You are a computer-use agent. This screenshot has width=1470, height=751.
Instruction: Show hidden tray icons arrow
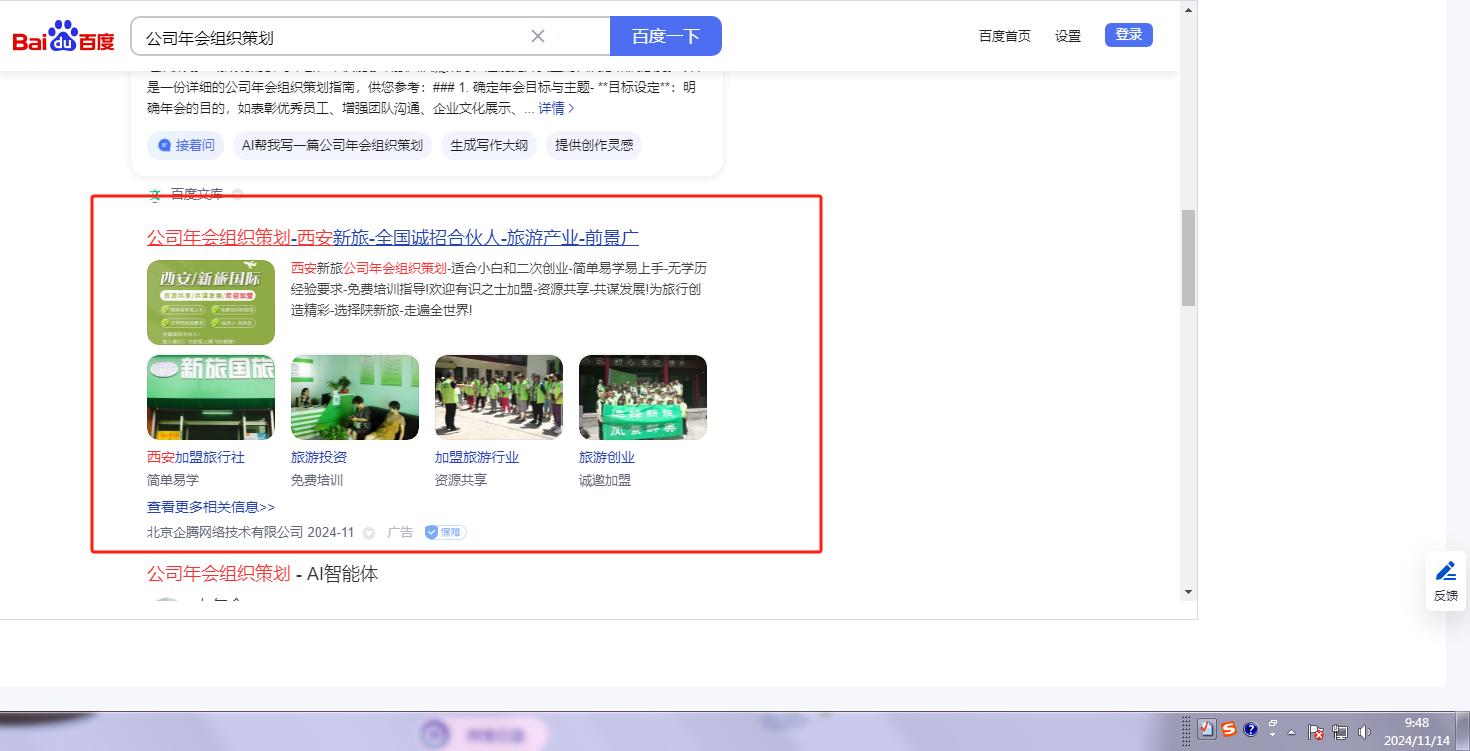tap(1291, 731)
